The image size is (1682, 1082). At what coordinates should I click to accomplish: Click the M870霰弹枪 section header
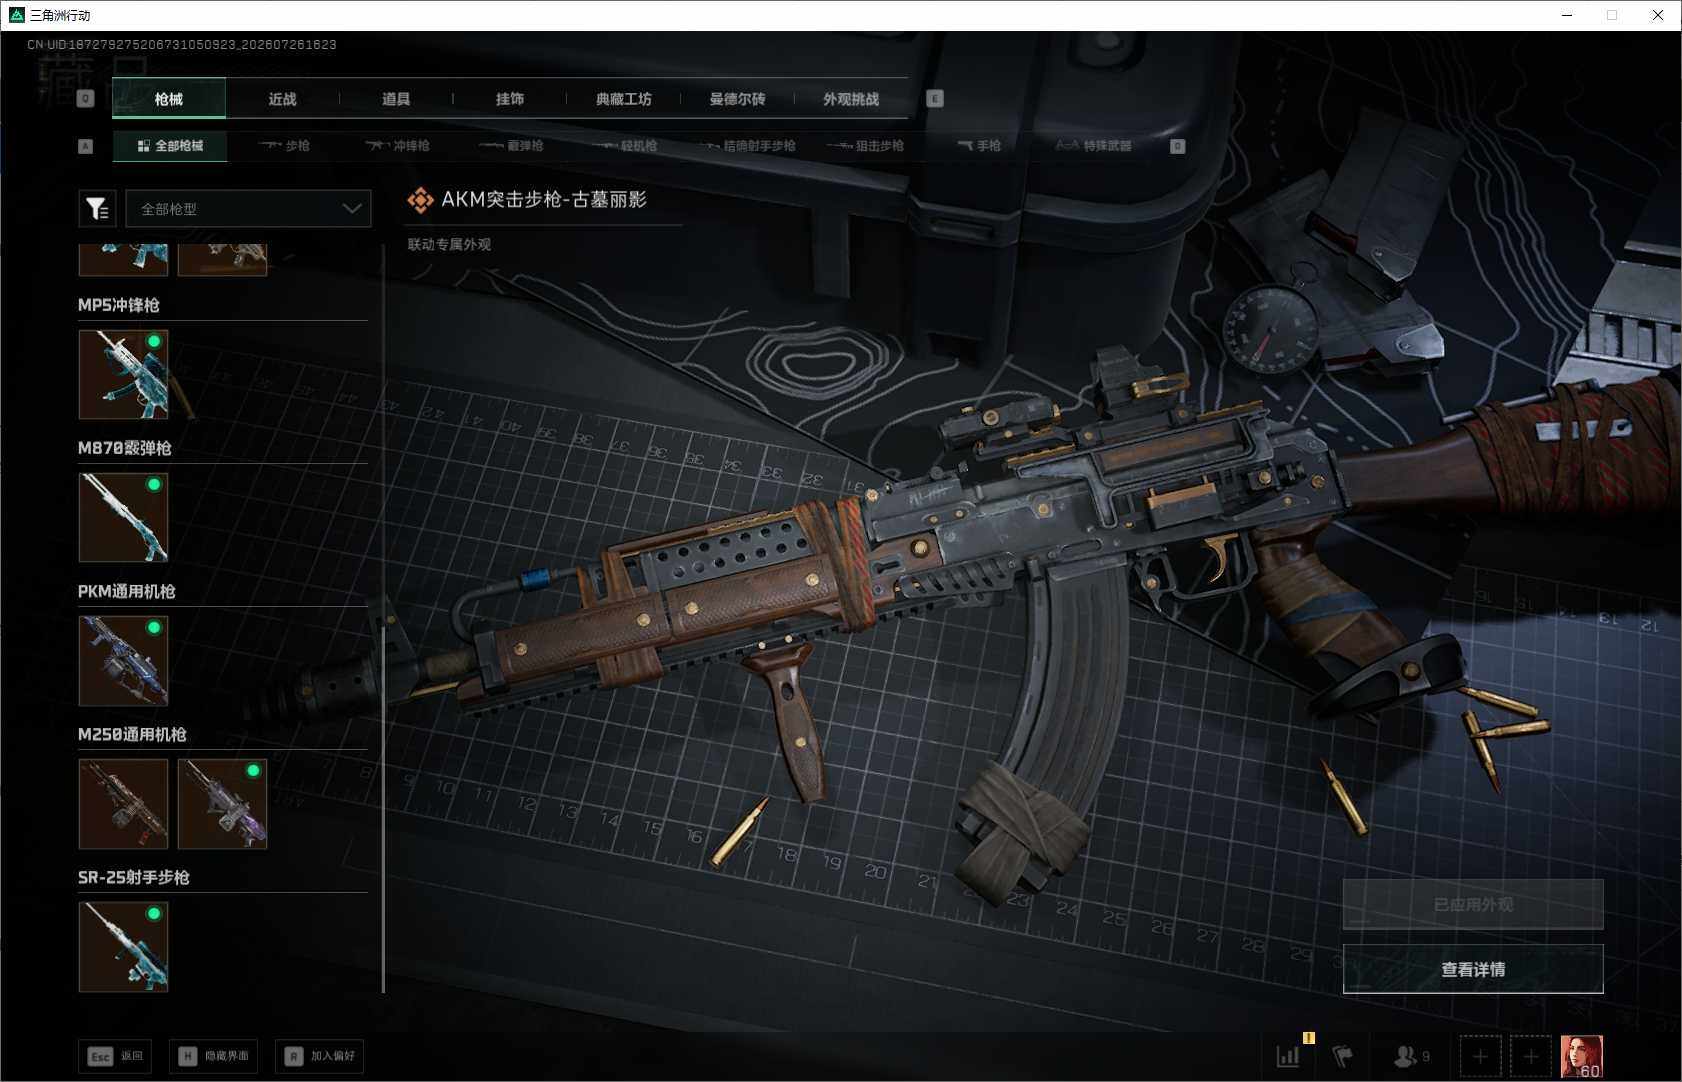[x=125, y=448]
